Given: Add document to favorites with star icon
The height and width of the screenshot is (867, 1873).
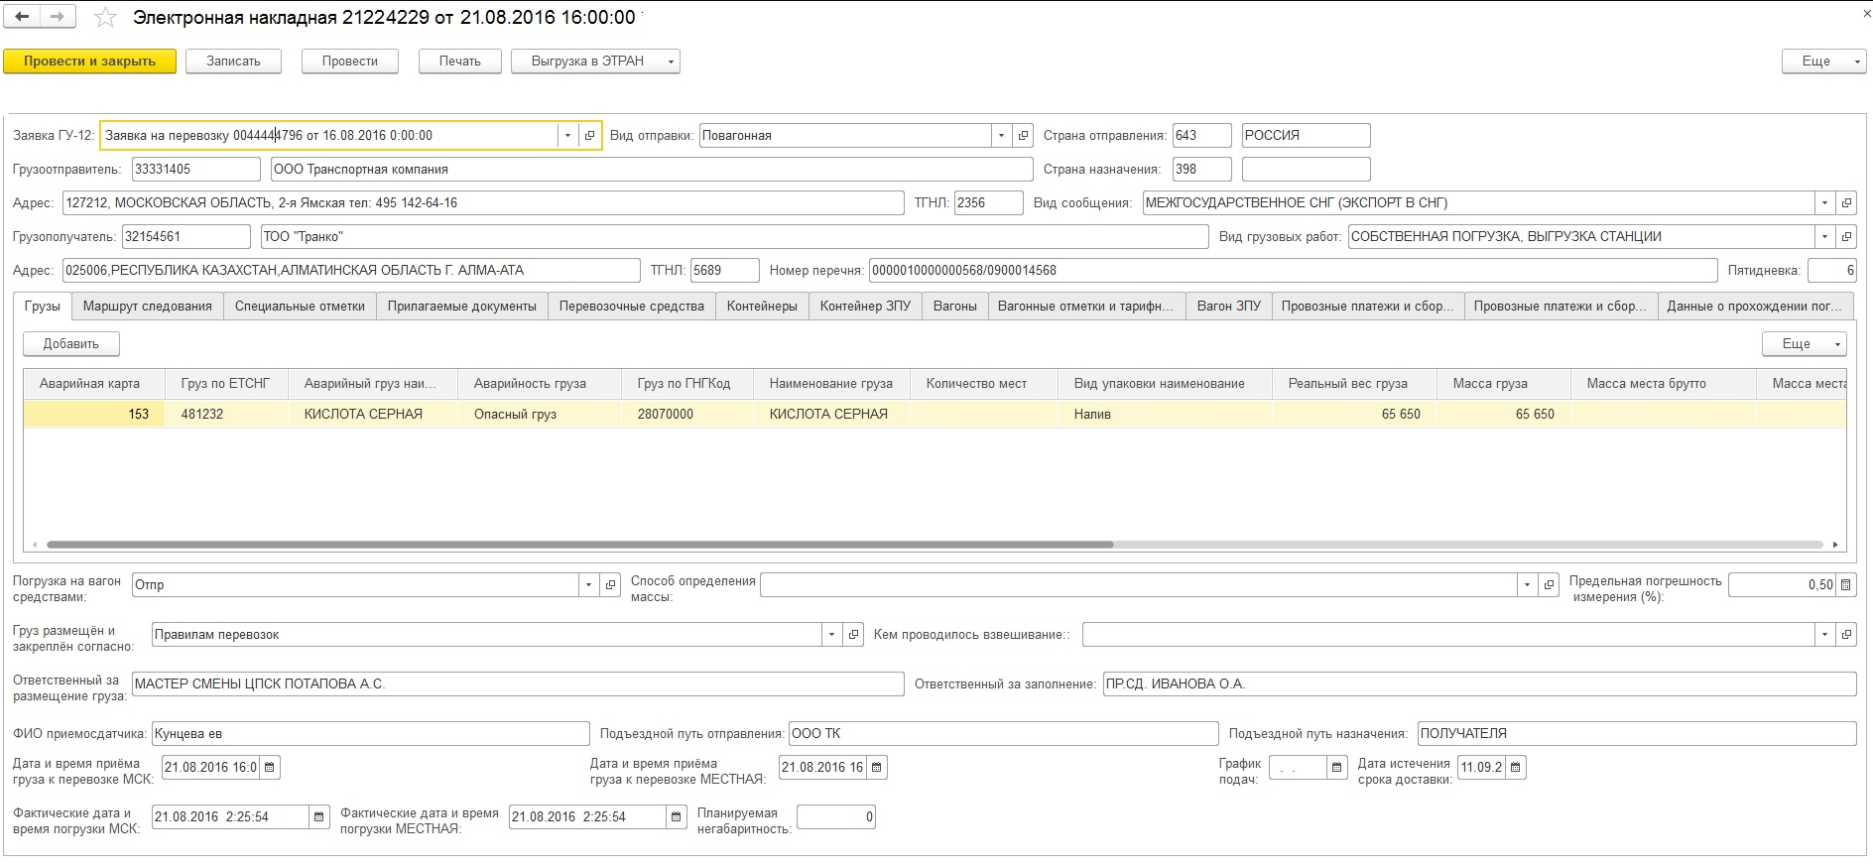Looking at the screenshot, I should pos(105,18).
